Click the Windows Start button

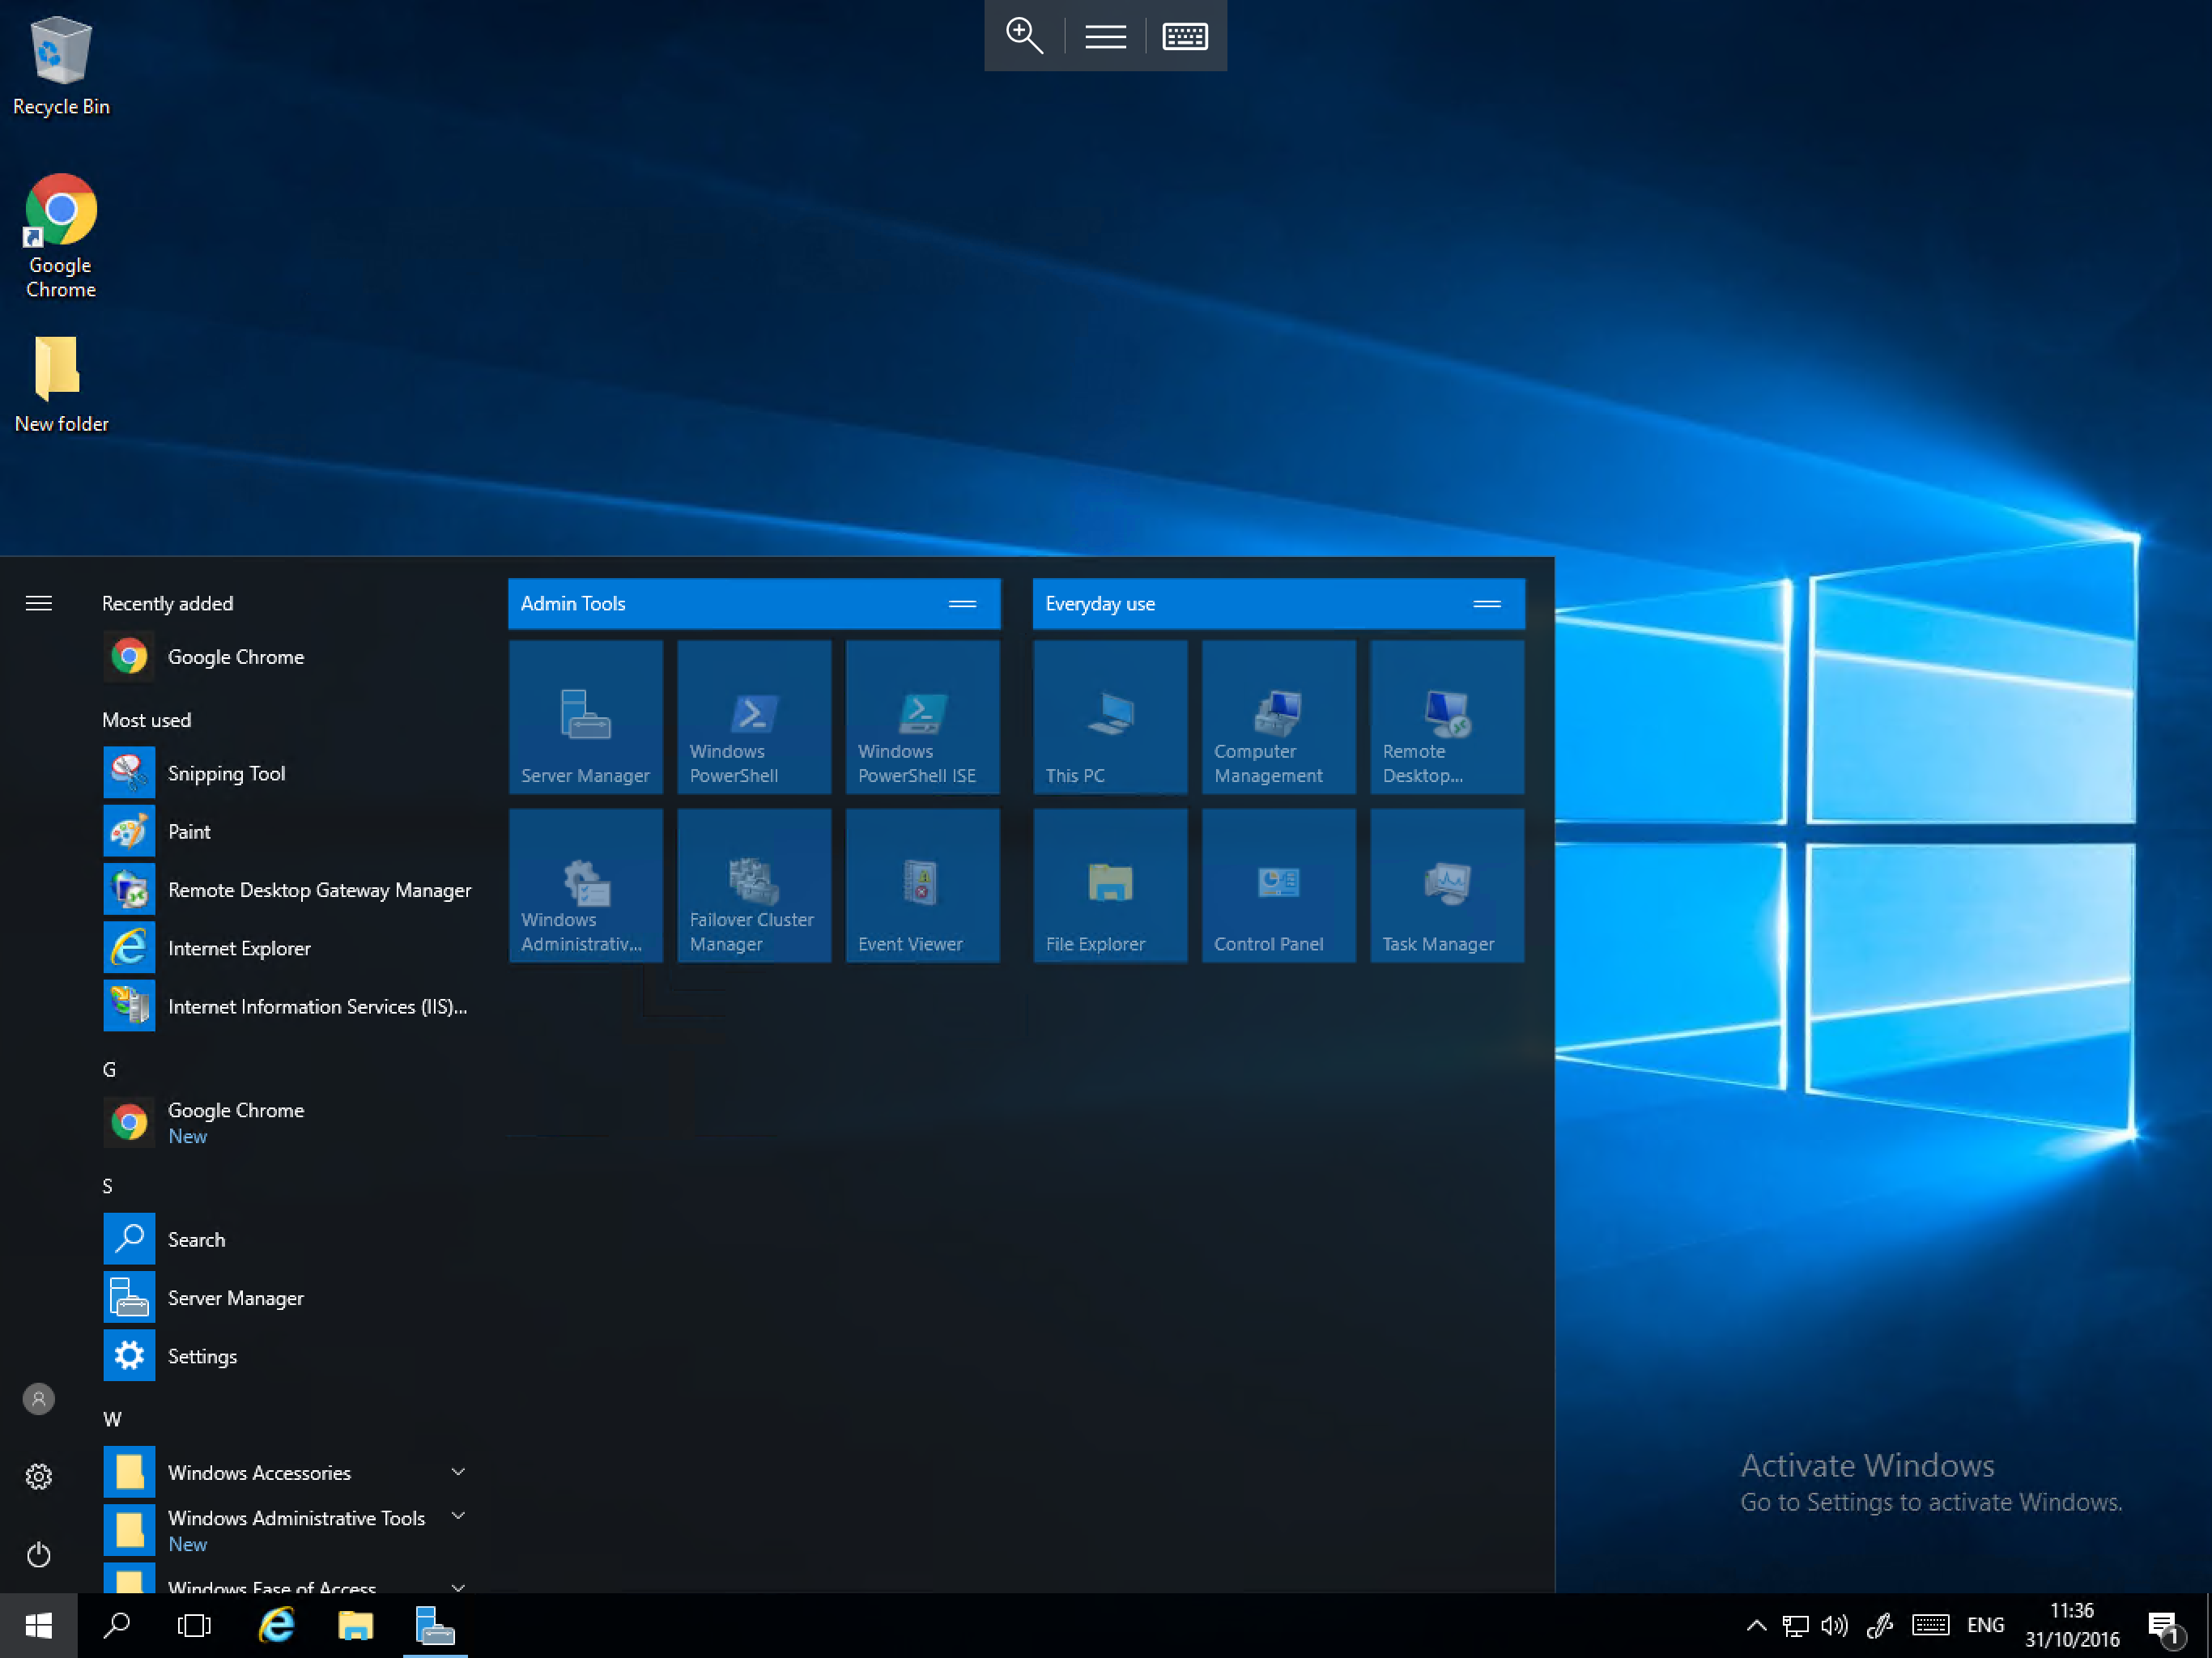point(38,1625)
